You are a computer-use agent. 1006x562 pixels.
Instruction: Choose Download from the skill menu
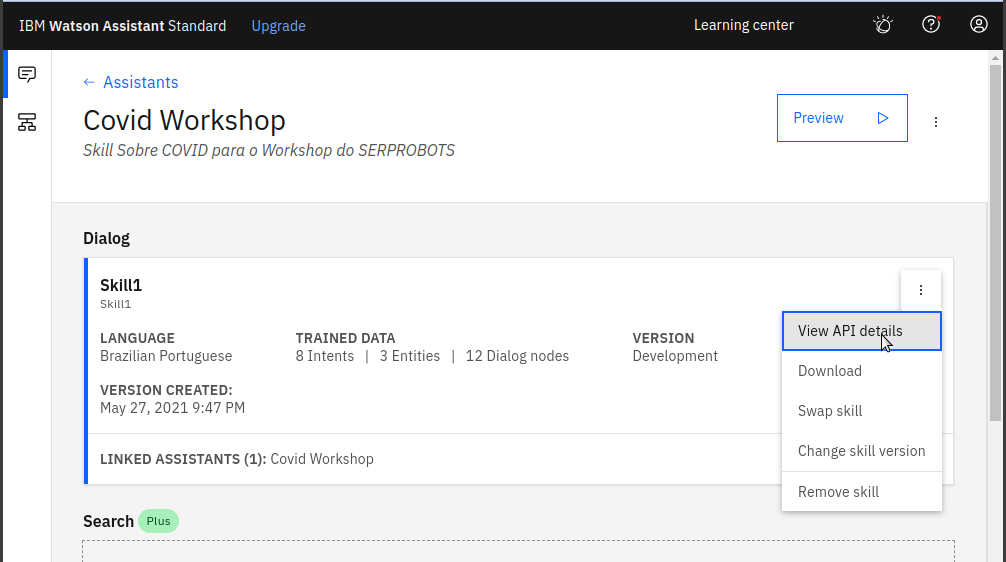point(862,371)
